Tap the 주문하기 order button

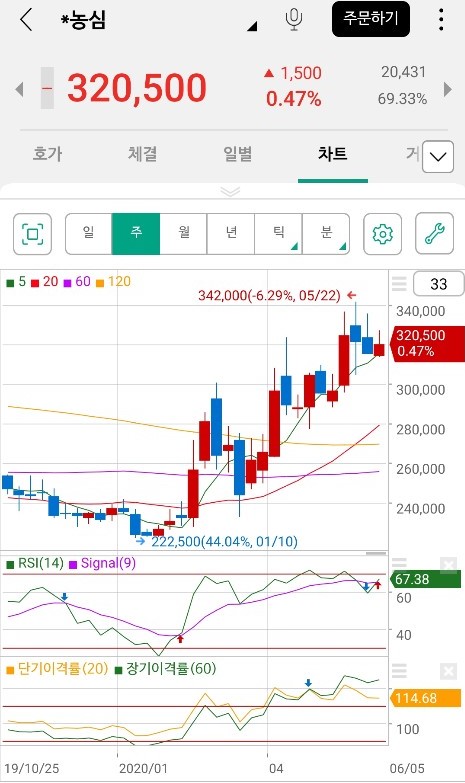coord(371,19)
